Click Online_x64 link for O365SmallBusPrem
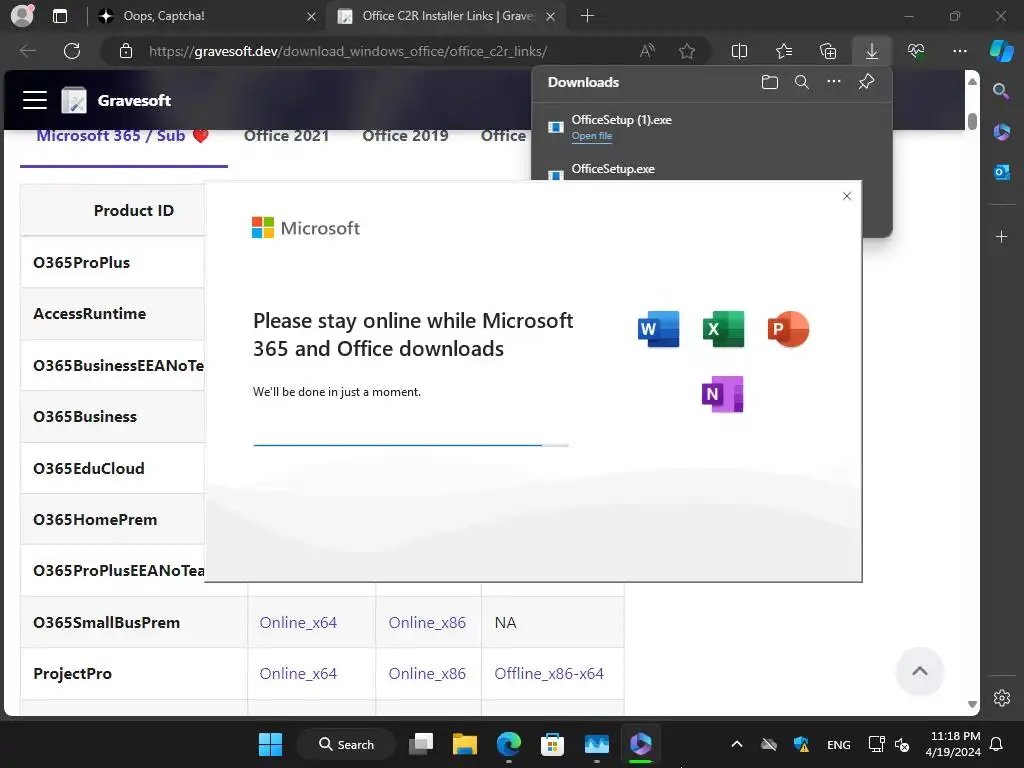Image resolution: width=1024 pixels, height=768 pixels. click(x=298, y=622)
